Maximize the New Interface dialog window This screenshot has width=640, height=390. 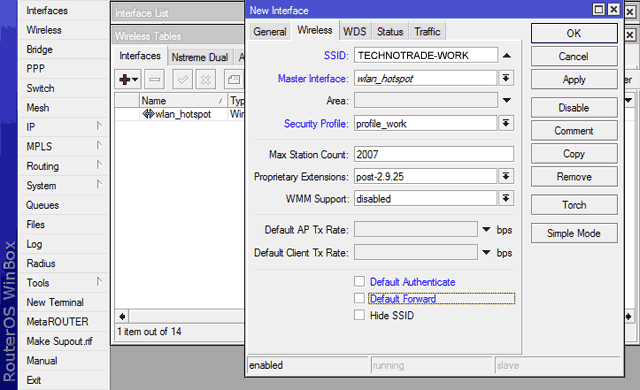(598, 9)
